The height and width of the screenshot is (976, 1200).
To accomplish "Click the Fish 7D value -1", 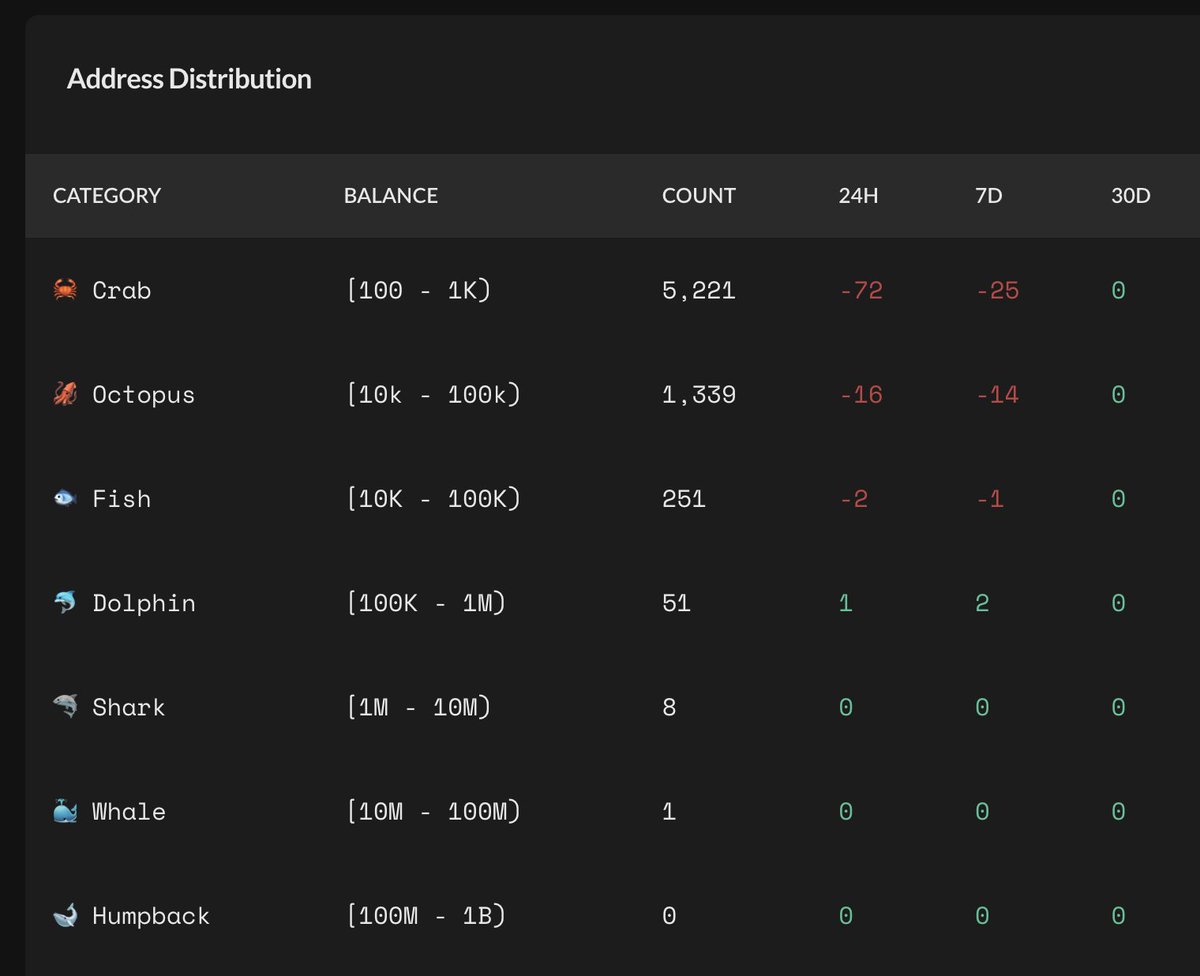I will [990, 499].
